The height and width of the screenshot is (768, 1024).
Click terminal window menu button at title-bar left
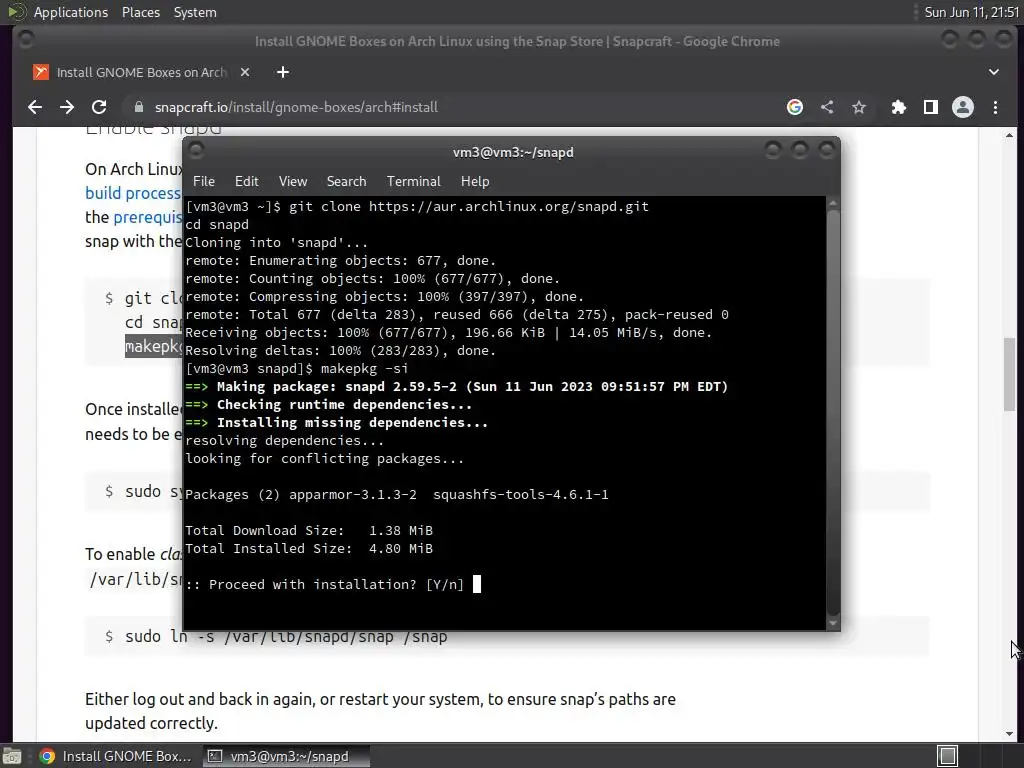196,151
